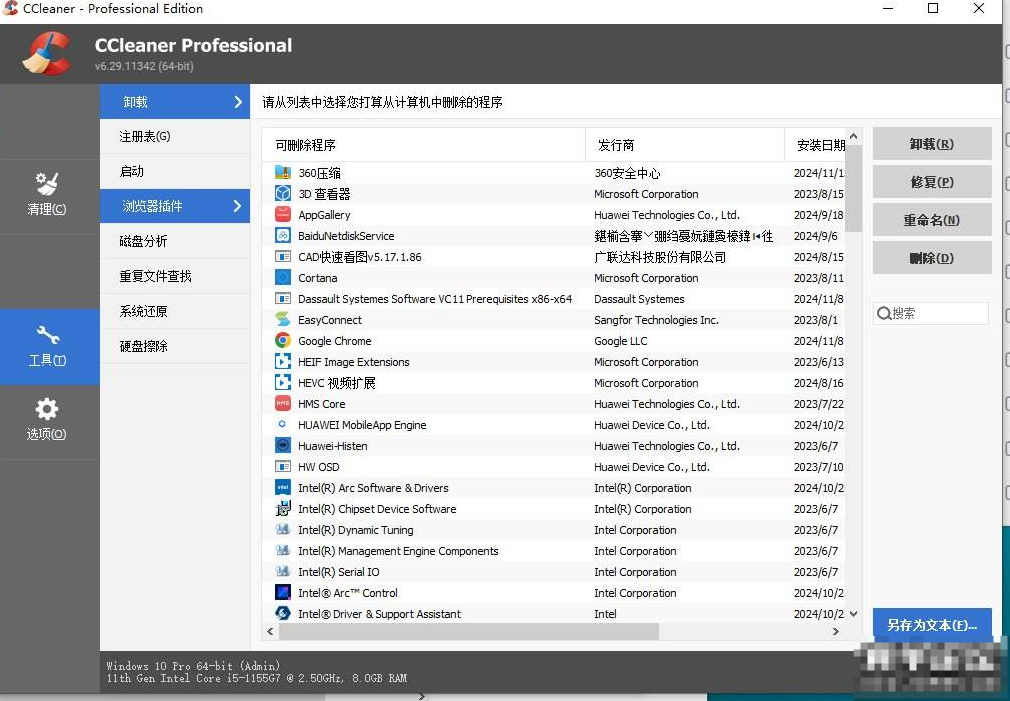Open the 选项 gear icon
The width and height of the screenshot is (1010, 701).
click(47, 409)
